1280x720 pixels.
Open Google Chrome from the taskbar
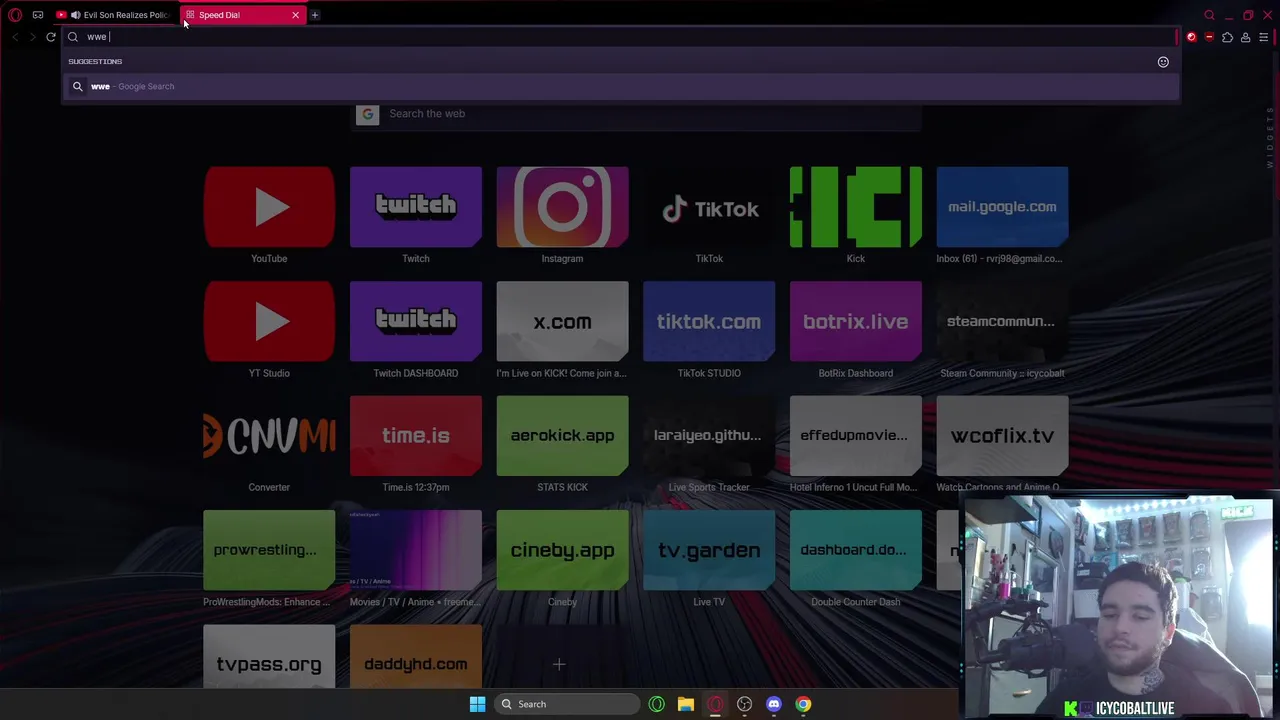click(803, 704)
